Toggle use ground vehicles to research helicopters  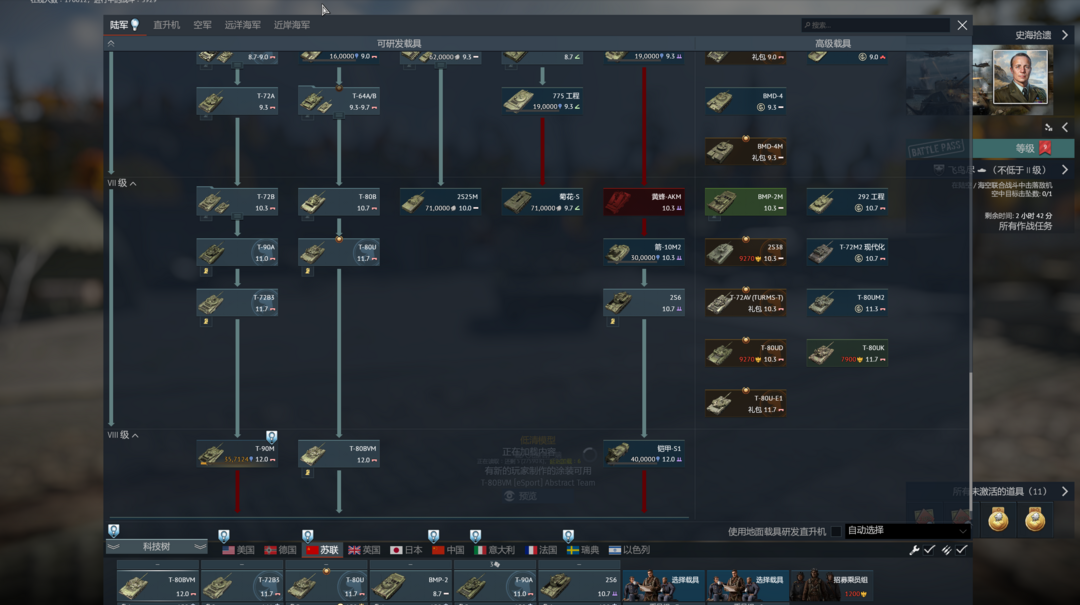[x=835, y=531]
